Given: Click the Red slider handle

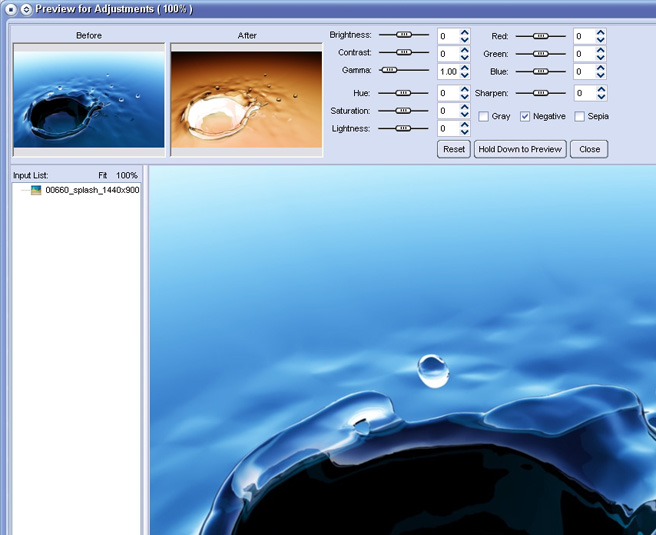Looking at the screenshot, I should (x=541, y=36).
